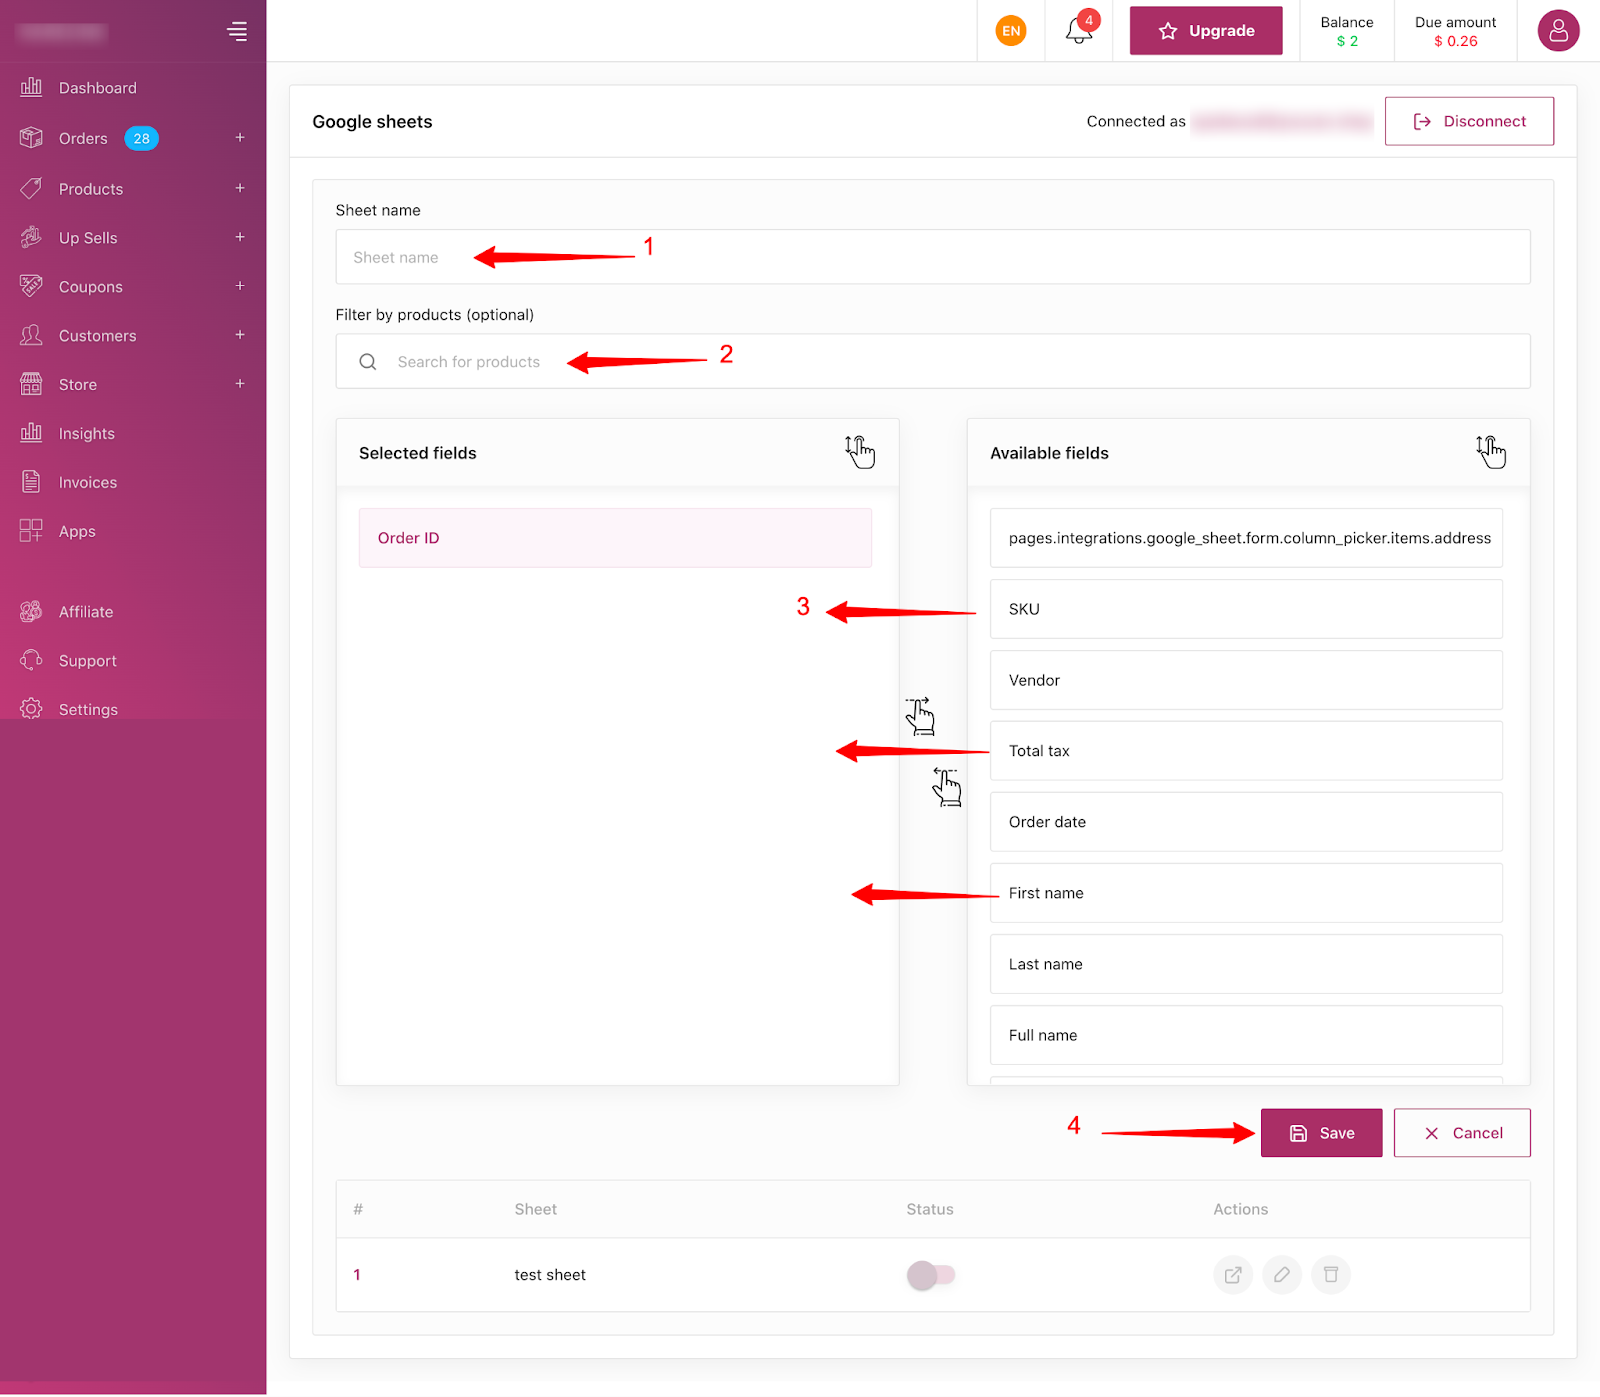Open Apps menu item
1600x1397 pixels.
pos(77,532)
